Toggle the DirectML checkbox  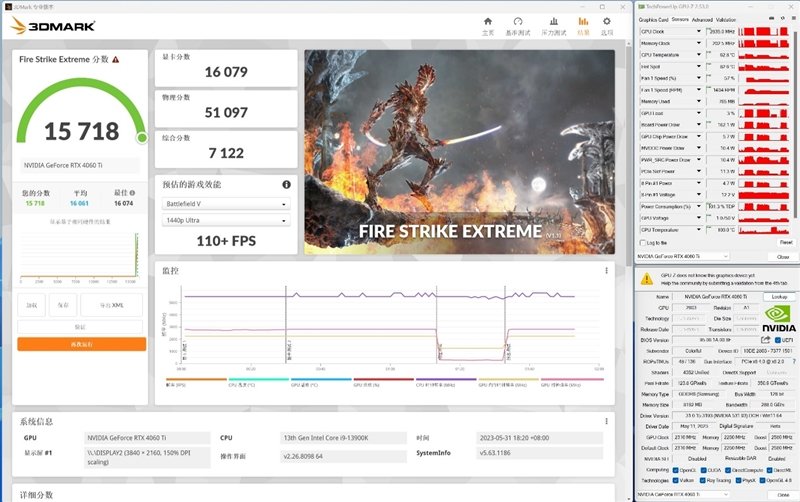[x=770, y=470]
